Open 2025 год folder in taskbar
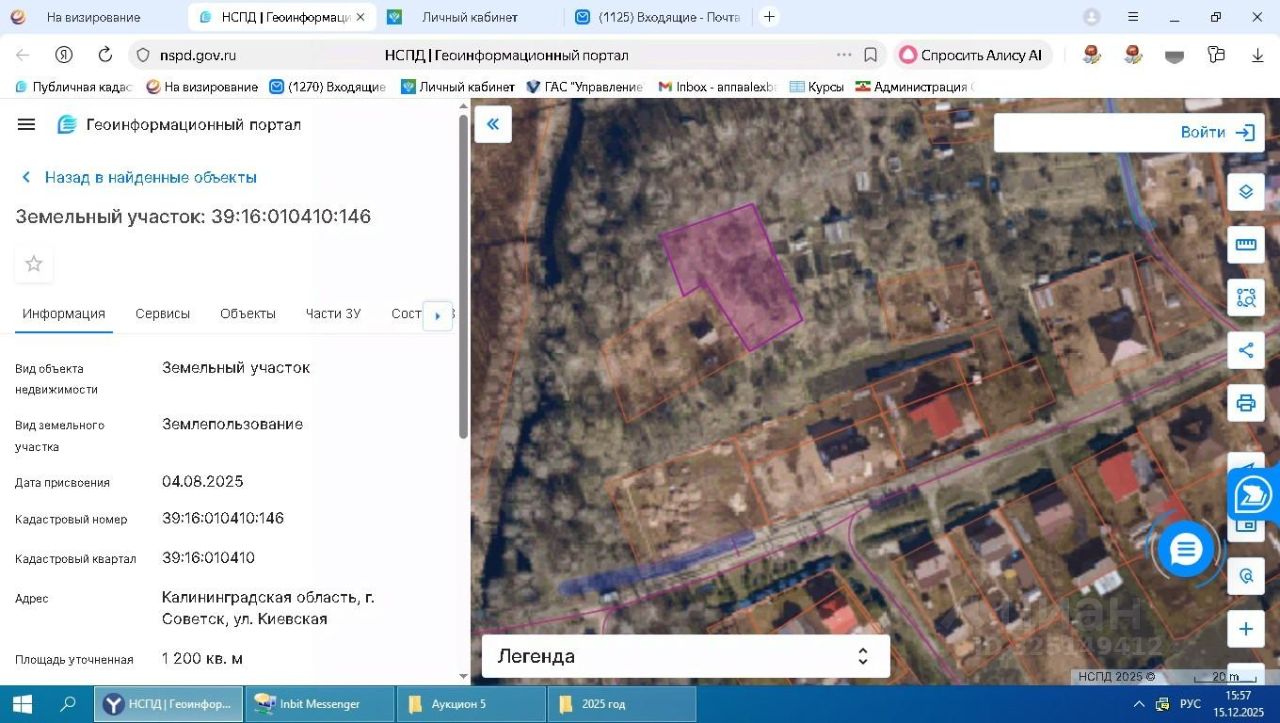 (x=622, y=704)
